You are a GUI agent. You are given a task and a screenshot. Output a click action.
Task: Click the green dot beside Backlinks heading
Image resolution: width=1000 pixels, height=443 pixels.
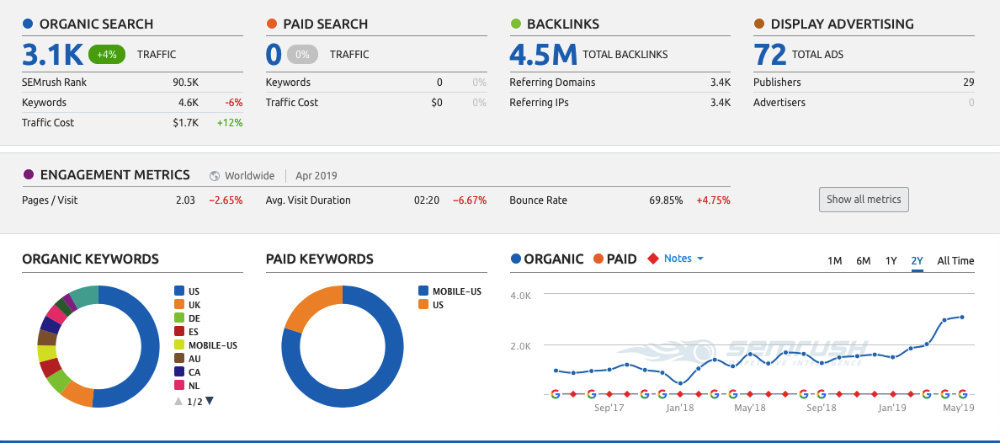[x=515, y=24]
